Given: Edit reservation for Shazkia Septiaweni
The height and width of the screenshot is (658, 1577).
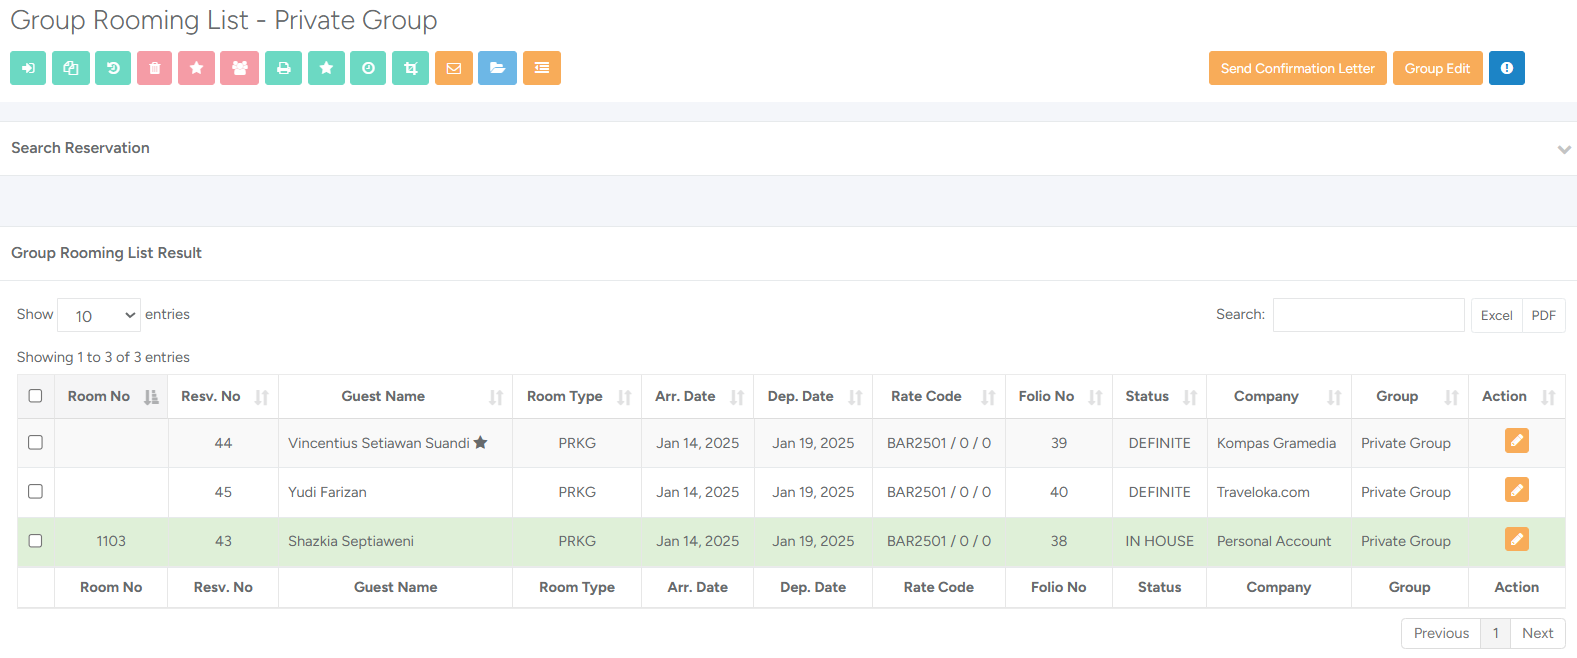Looking at the screenshot, I should click(x=1516, y=540).
